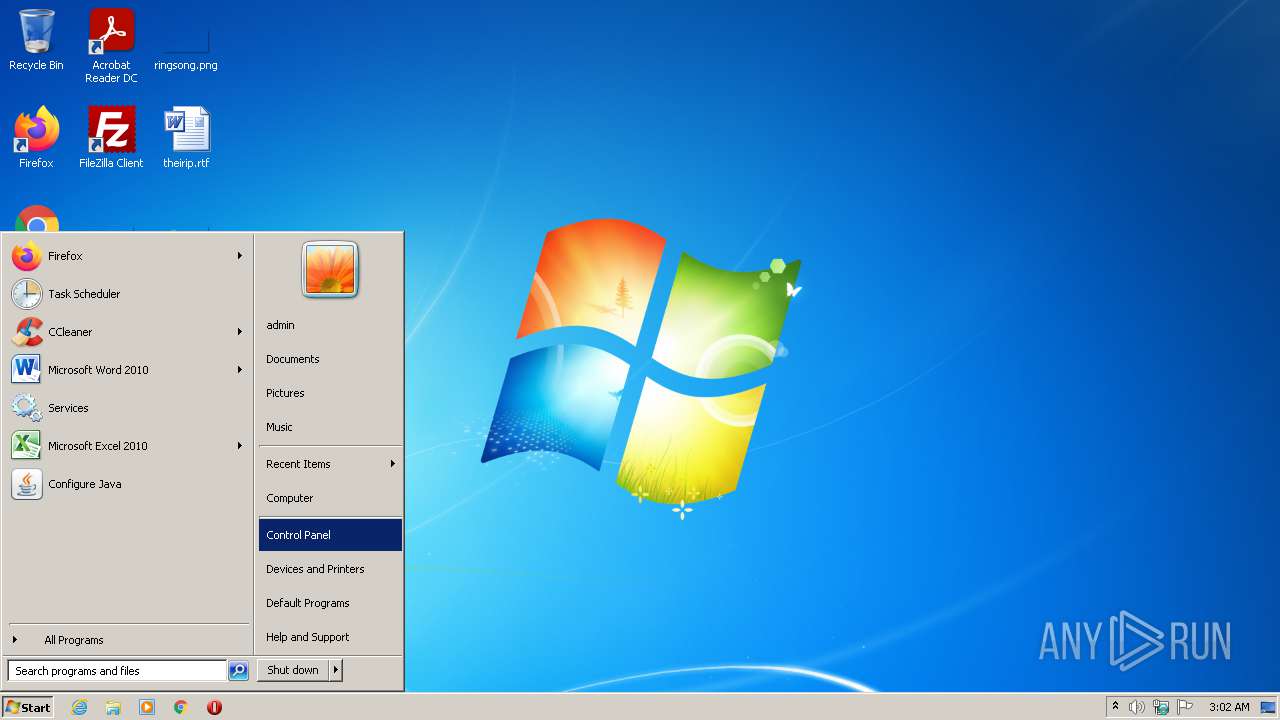1280x720 pixels.
Task: Open Action Center flag icon
Action: coord(1185,707)
